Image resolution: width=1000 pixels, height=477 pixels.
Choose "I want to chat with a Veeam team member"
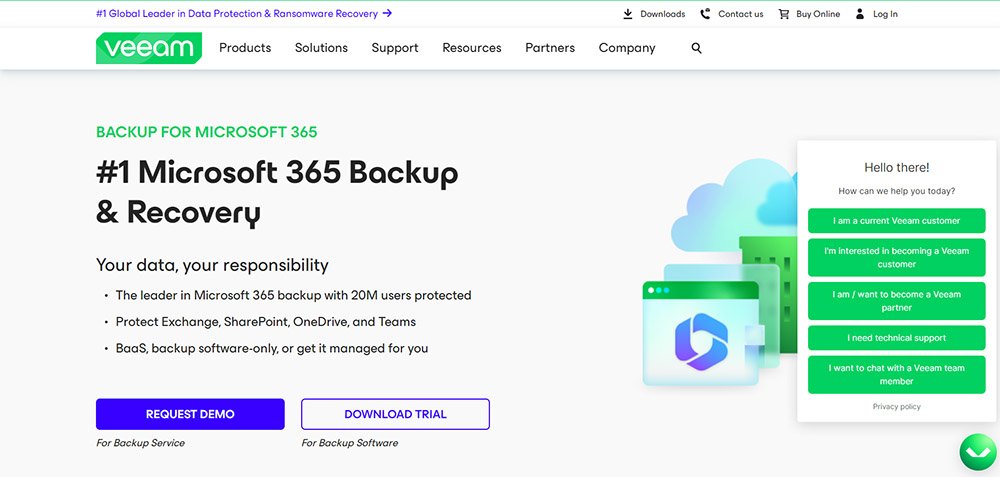(896, 374)
